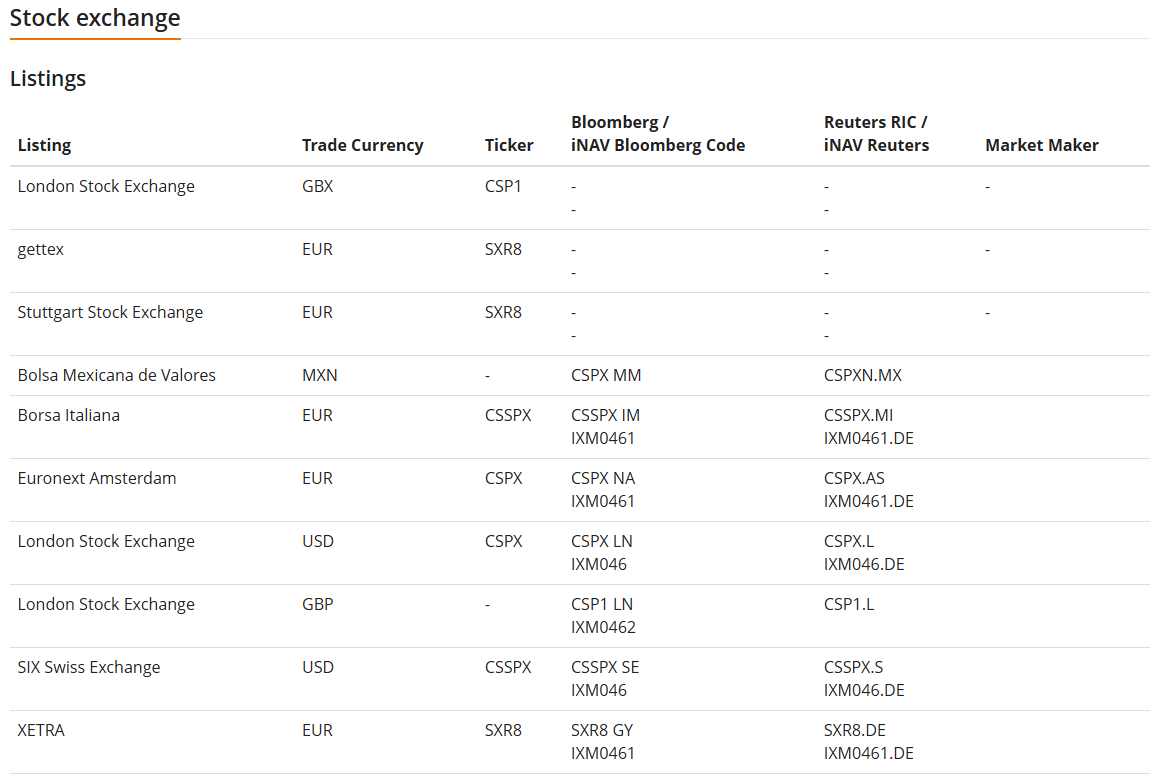Select London Stock Exchange in the GBX row

point(106,186)
